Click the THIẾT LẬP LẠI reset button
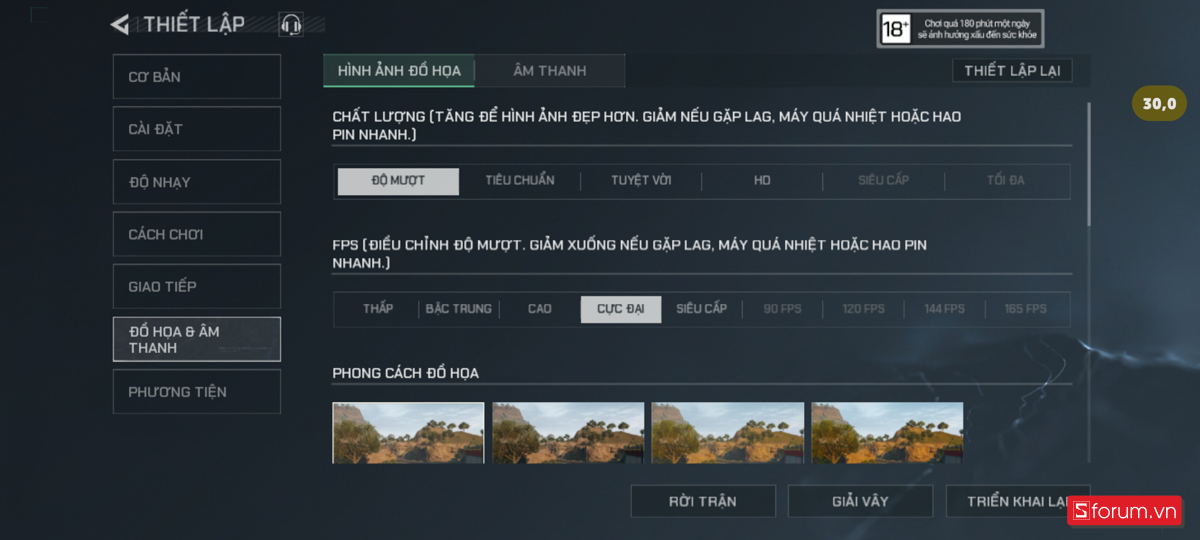Screen dimensions: 1200x540 coord(1012,71)
